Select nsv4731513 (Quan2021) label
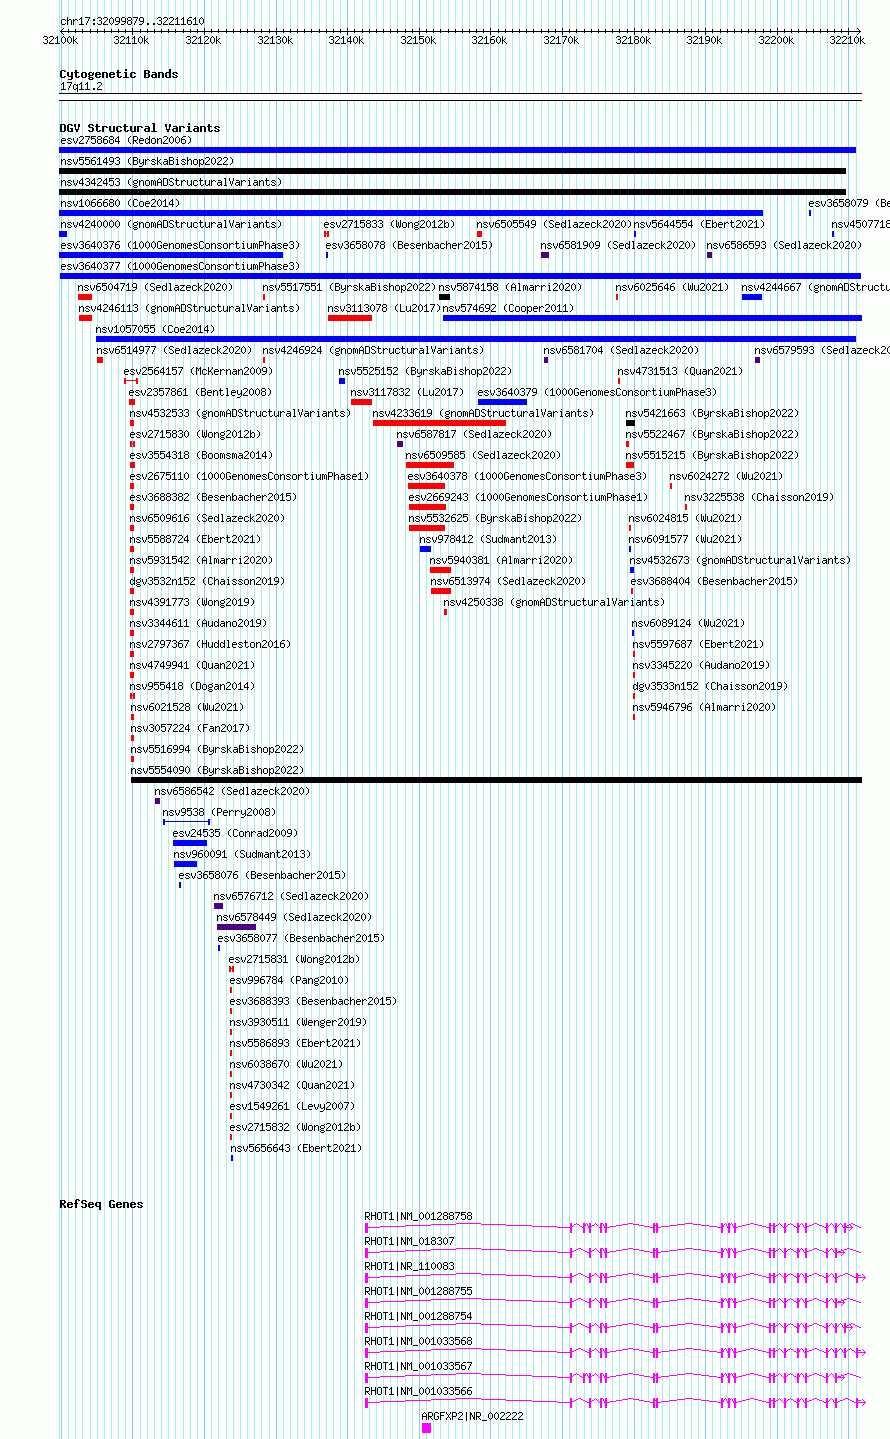 (x=680, y=371)
